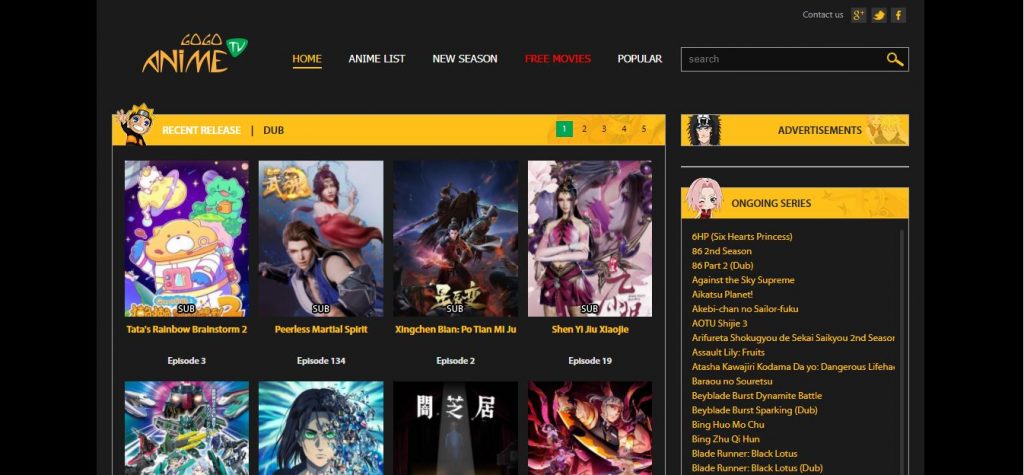
Task: Open Beyblade Burst Dynamite Battle link
Action: tap(757, 395)
